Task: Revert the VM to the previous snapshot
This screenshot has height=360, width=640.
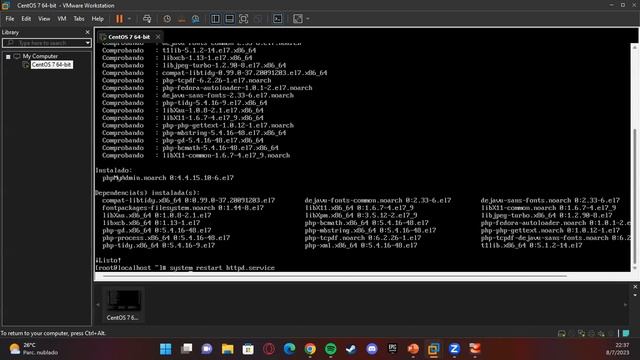Action: tap(182, 19)
